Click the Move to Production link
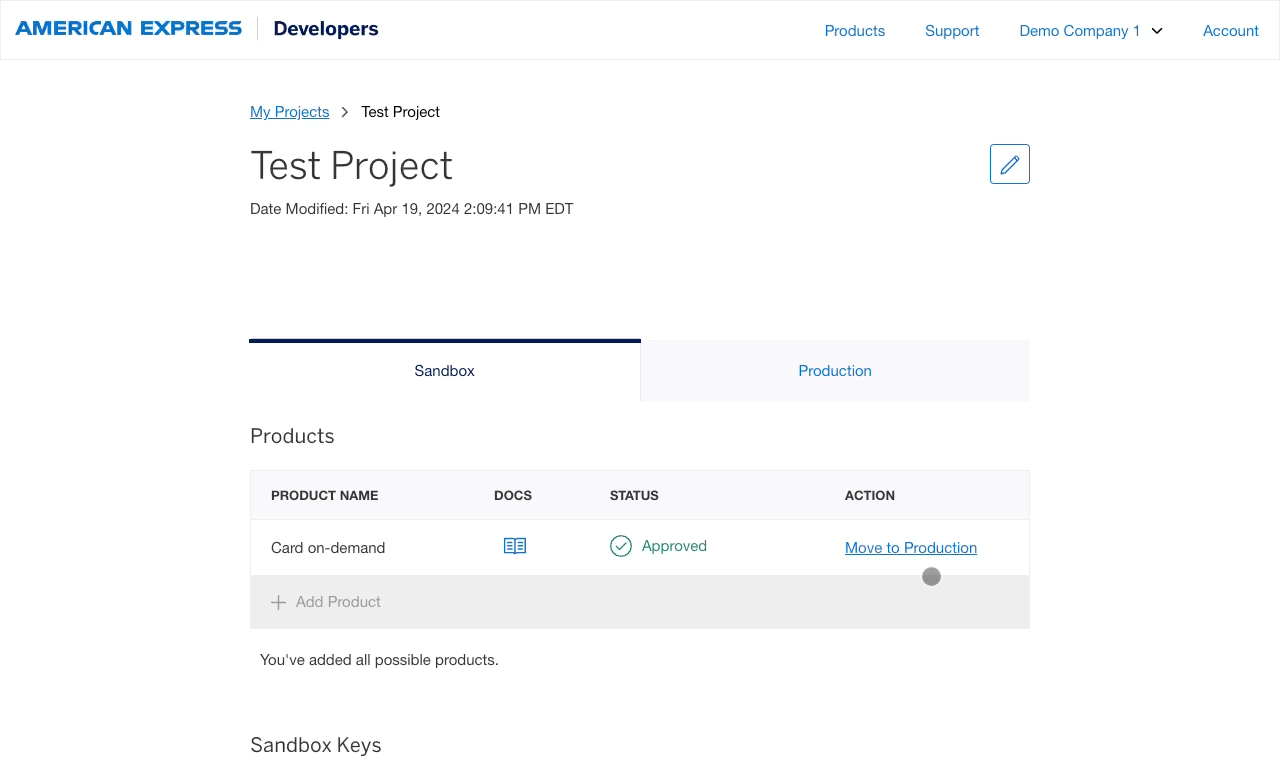The width and height of the screenshot is (1280, 768). pyautogui.click(x=910, y=547)
